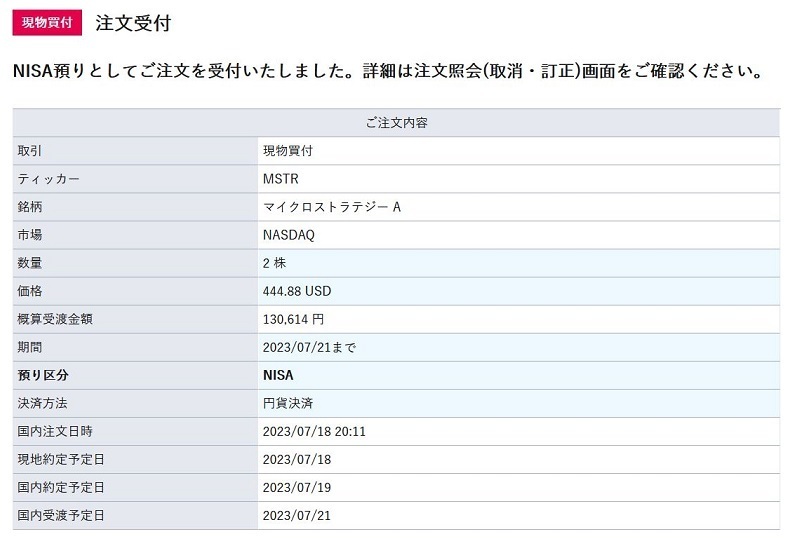Viewport: 790px width, 541px height.
Task: Click the stock name マイクロストラテジー A
Action: pos(331,207)
